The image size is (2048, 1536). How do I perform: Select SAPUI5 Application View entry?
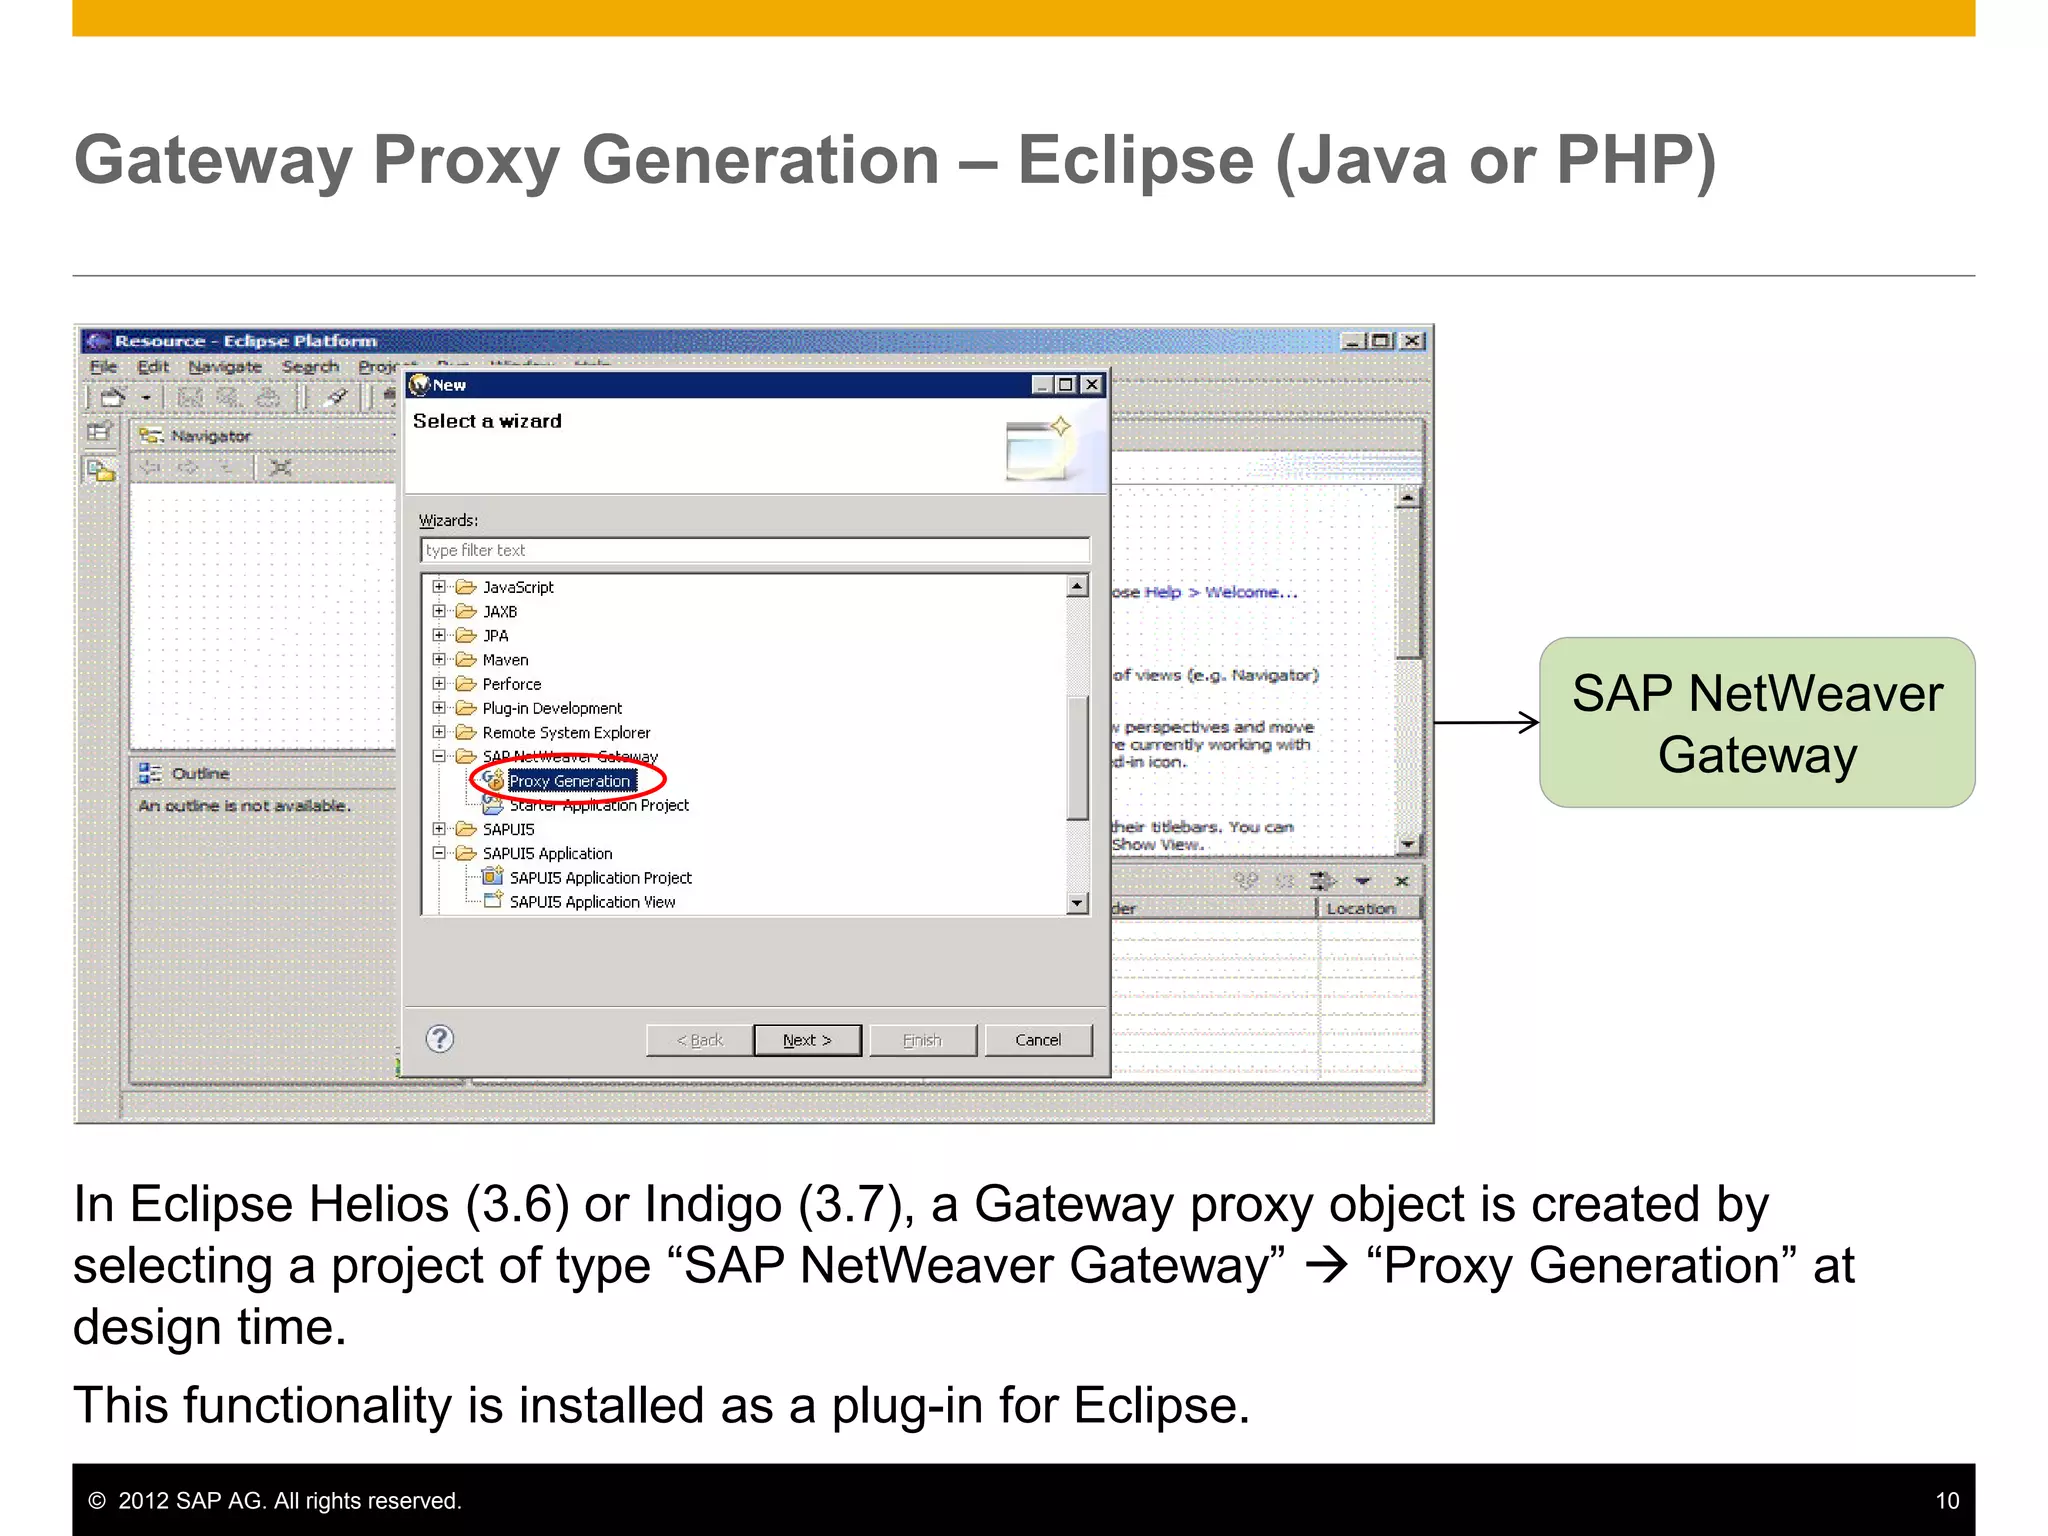click(592, 902)
